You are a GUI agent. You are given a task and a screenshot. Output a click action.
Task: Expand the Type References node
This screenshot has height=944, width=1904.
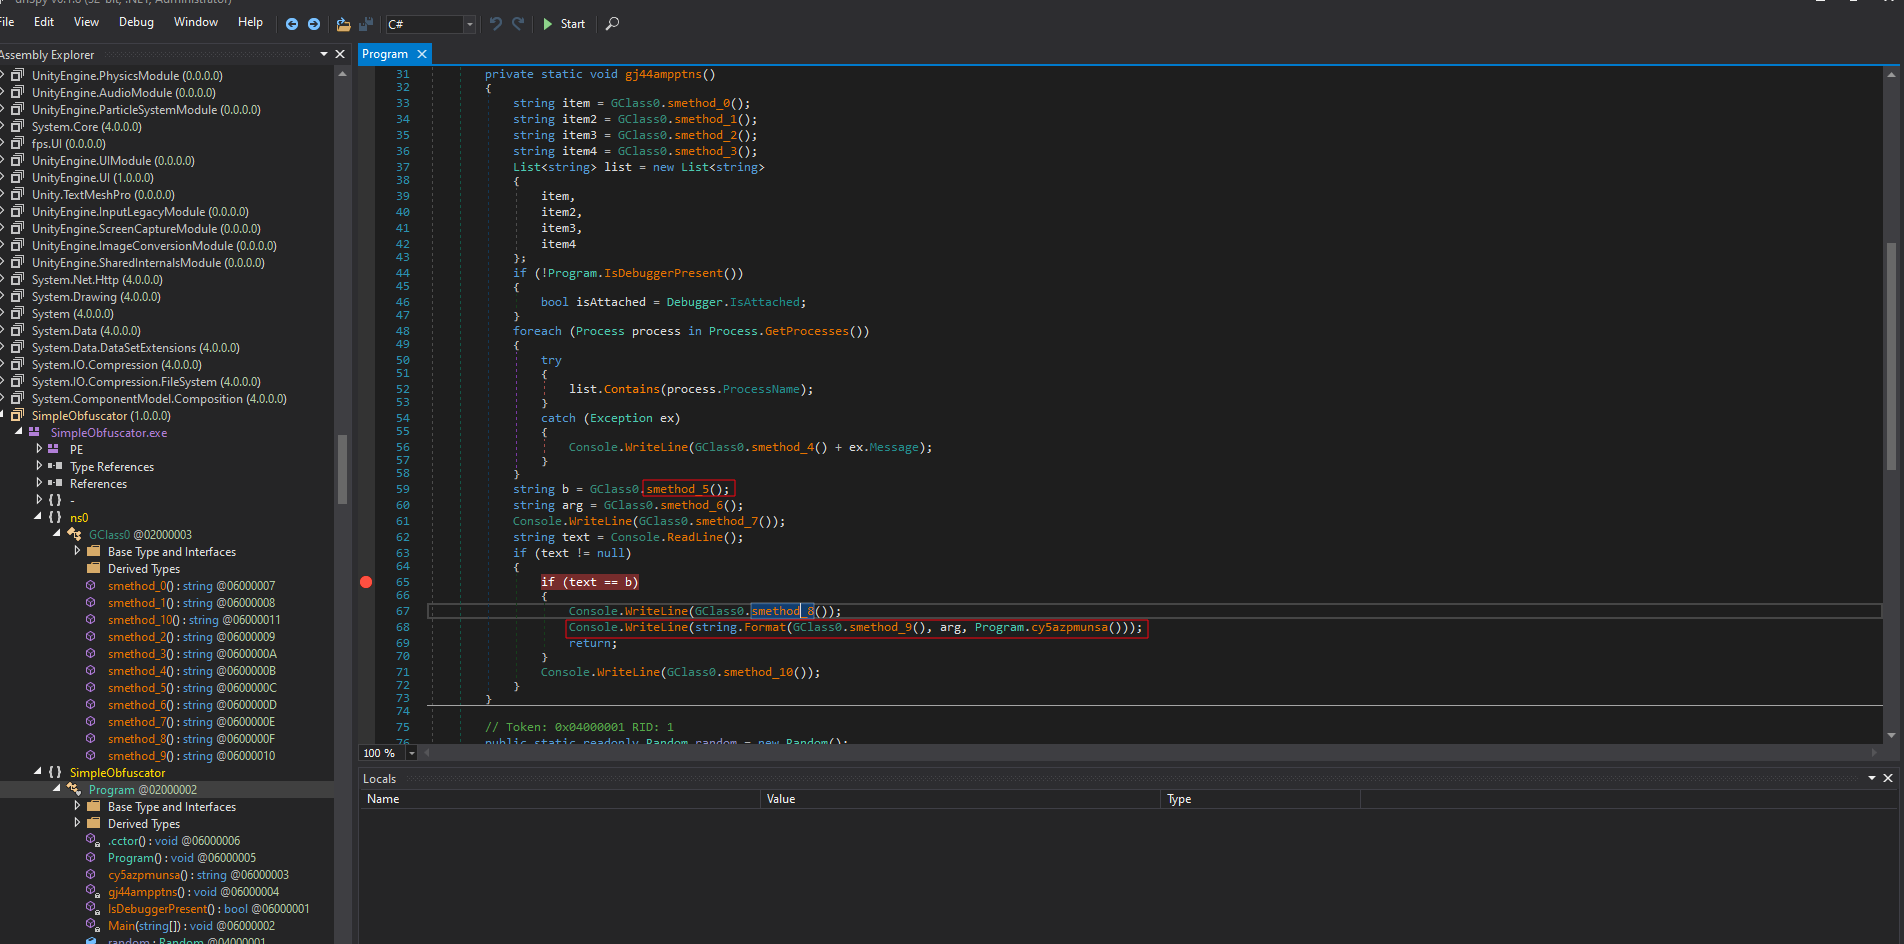tap(39, 466)
